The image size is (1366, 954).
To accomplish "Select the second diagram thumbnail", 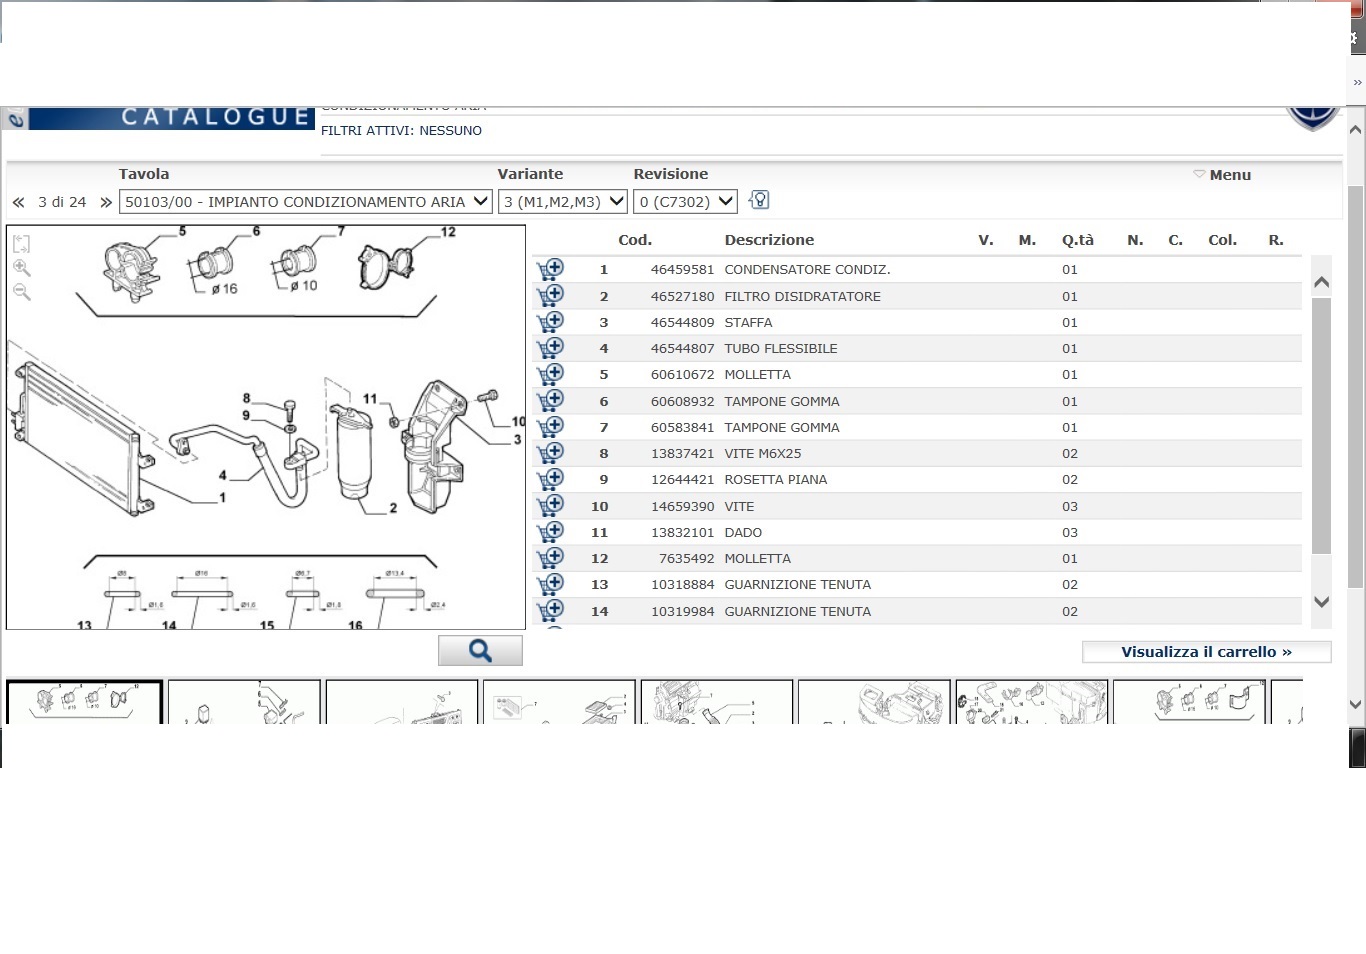I will coord(244,702).
